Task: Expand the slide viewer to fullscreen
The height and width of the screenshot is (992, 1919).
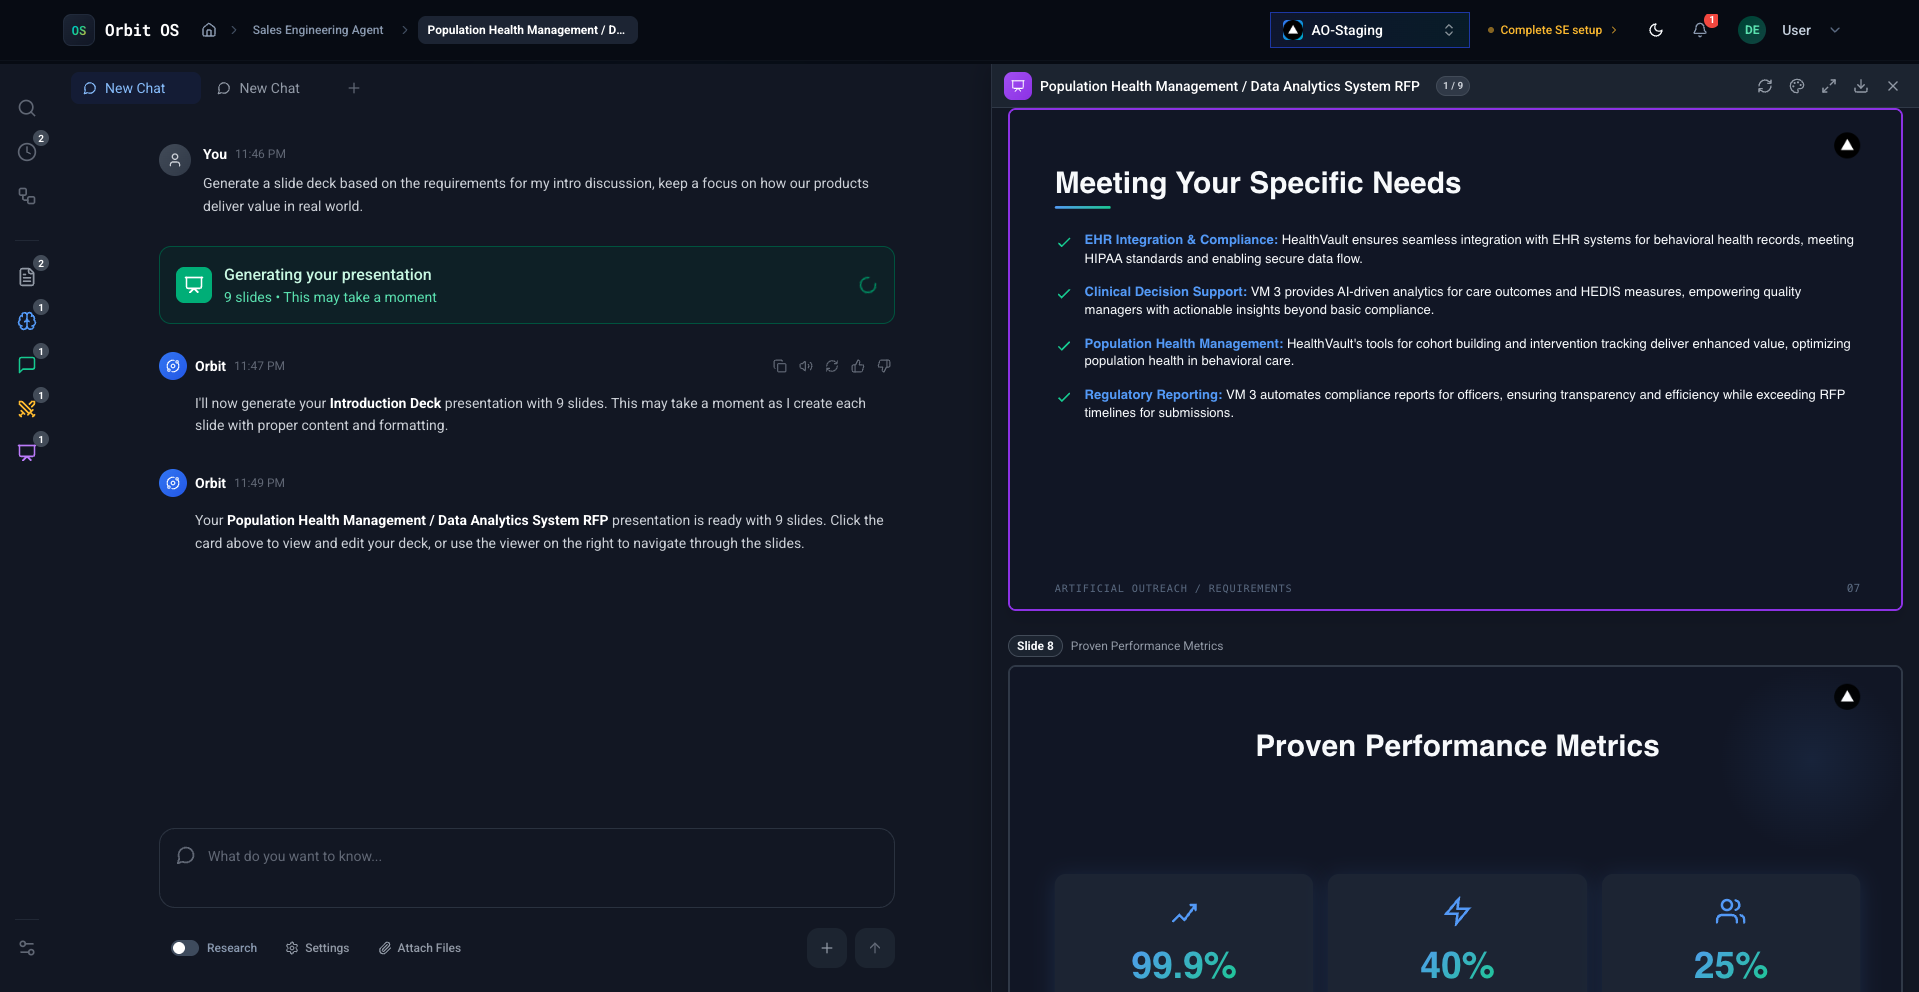Action: tap(1828, 86)
